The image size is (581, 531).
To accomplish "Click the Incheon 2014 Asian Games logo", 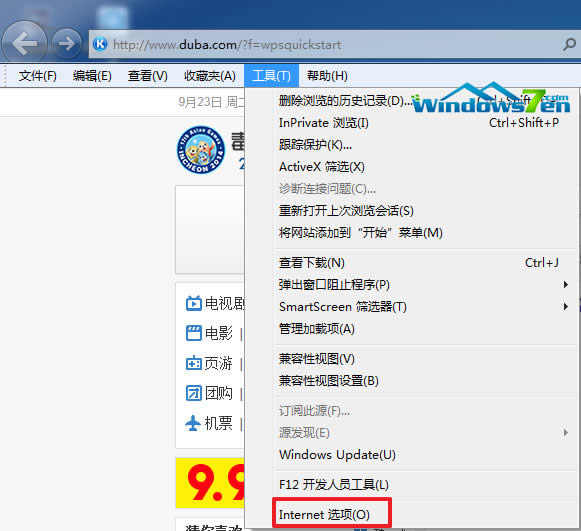I will click(x=200, y=150).
